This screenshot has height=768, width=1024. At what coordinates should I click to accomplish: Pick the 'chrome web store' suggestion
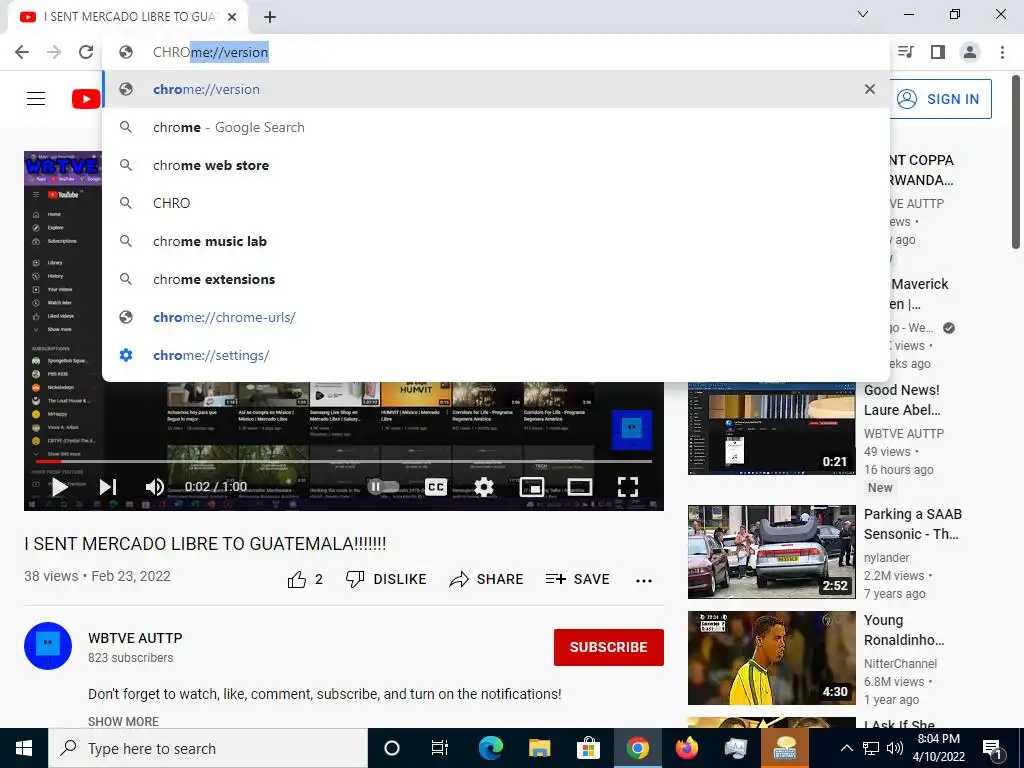(x=496, y=165)
